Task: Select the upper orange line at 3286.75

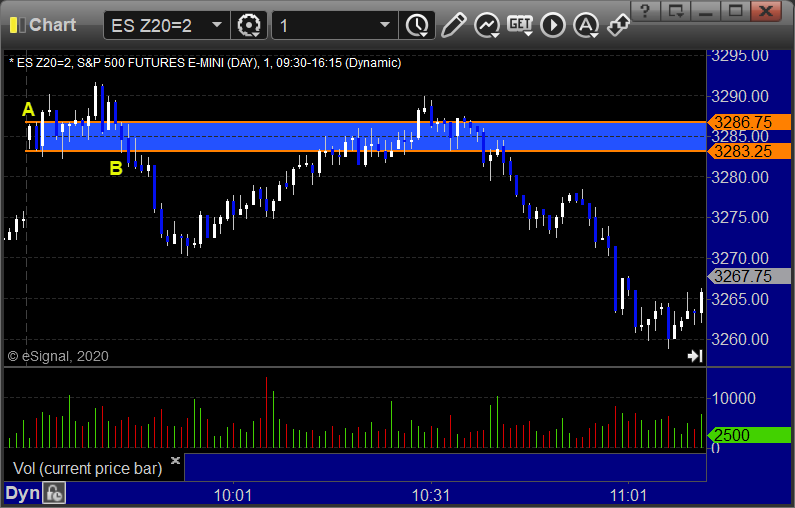Action: click(x=365, y=122)
